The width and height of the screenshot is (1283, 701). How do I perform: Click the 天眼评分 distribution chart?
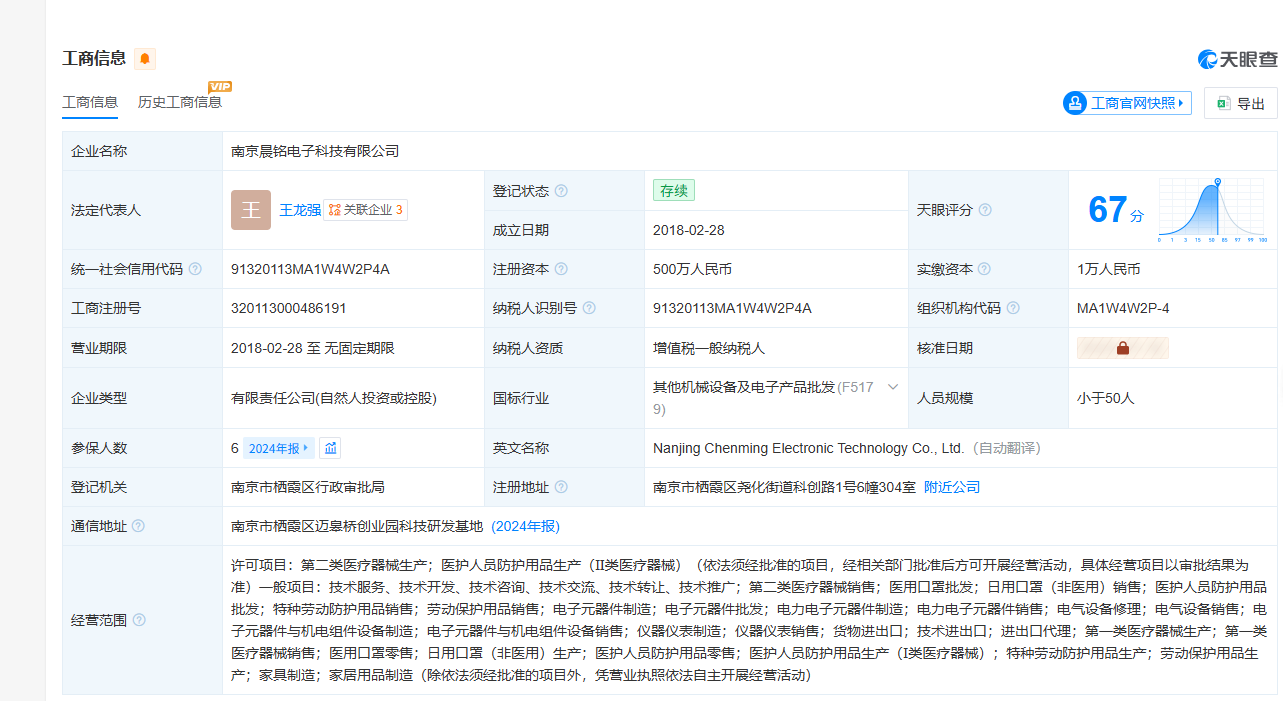coord(1213,210)
